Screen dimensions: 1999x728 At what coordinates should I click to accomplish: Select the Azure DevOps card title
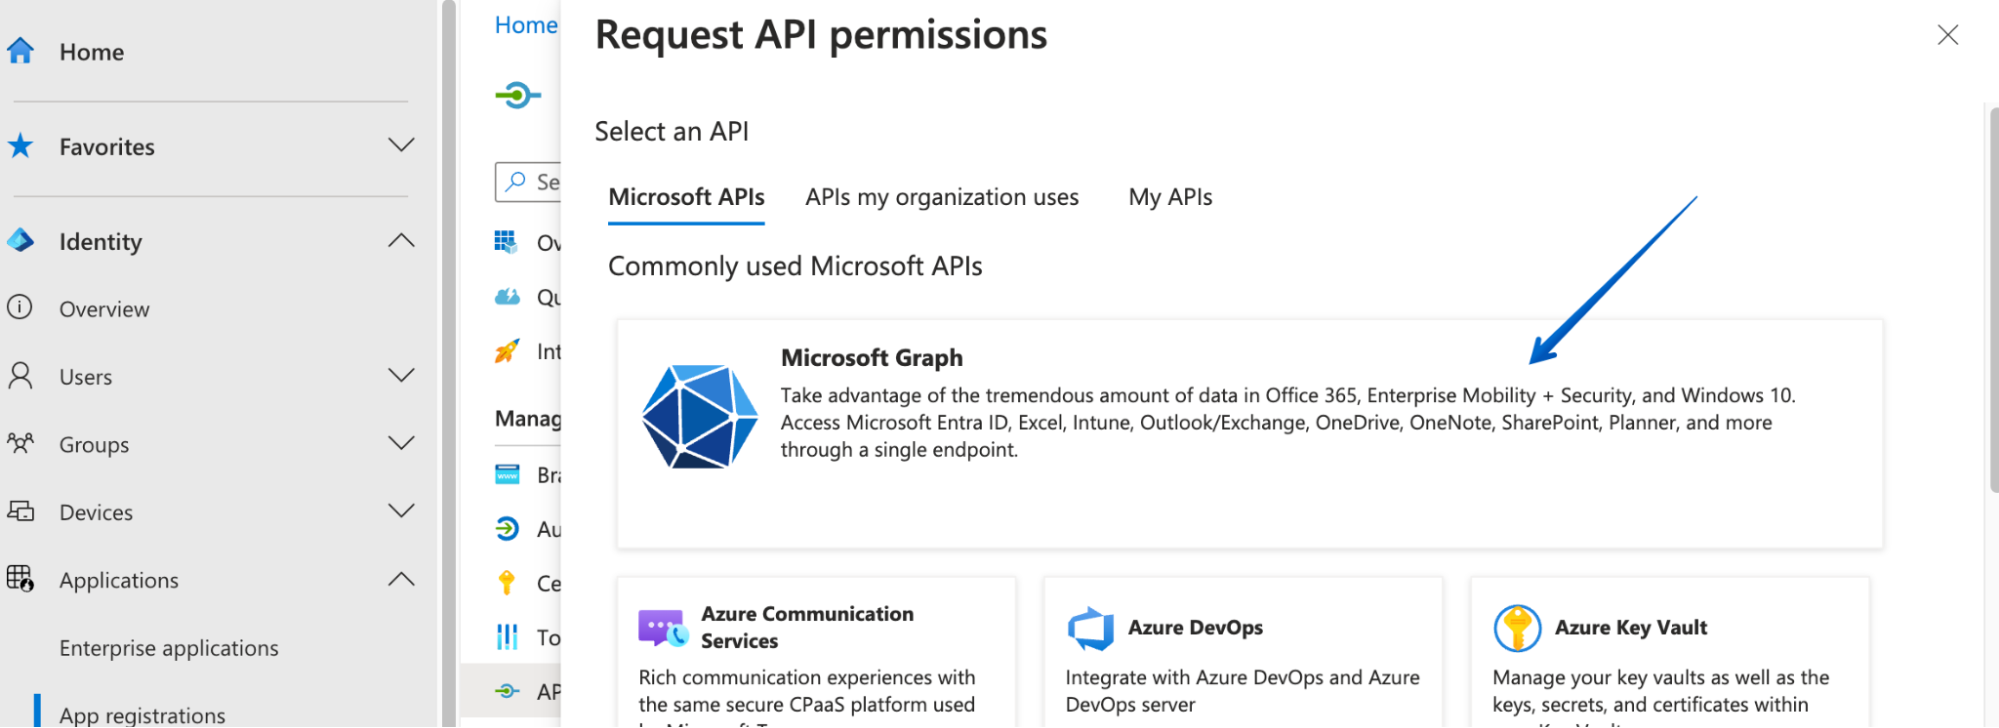point(1195,627)
